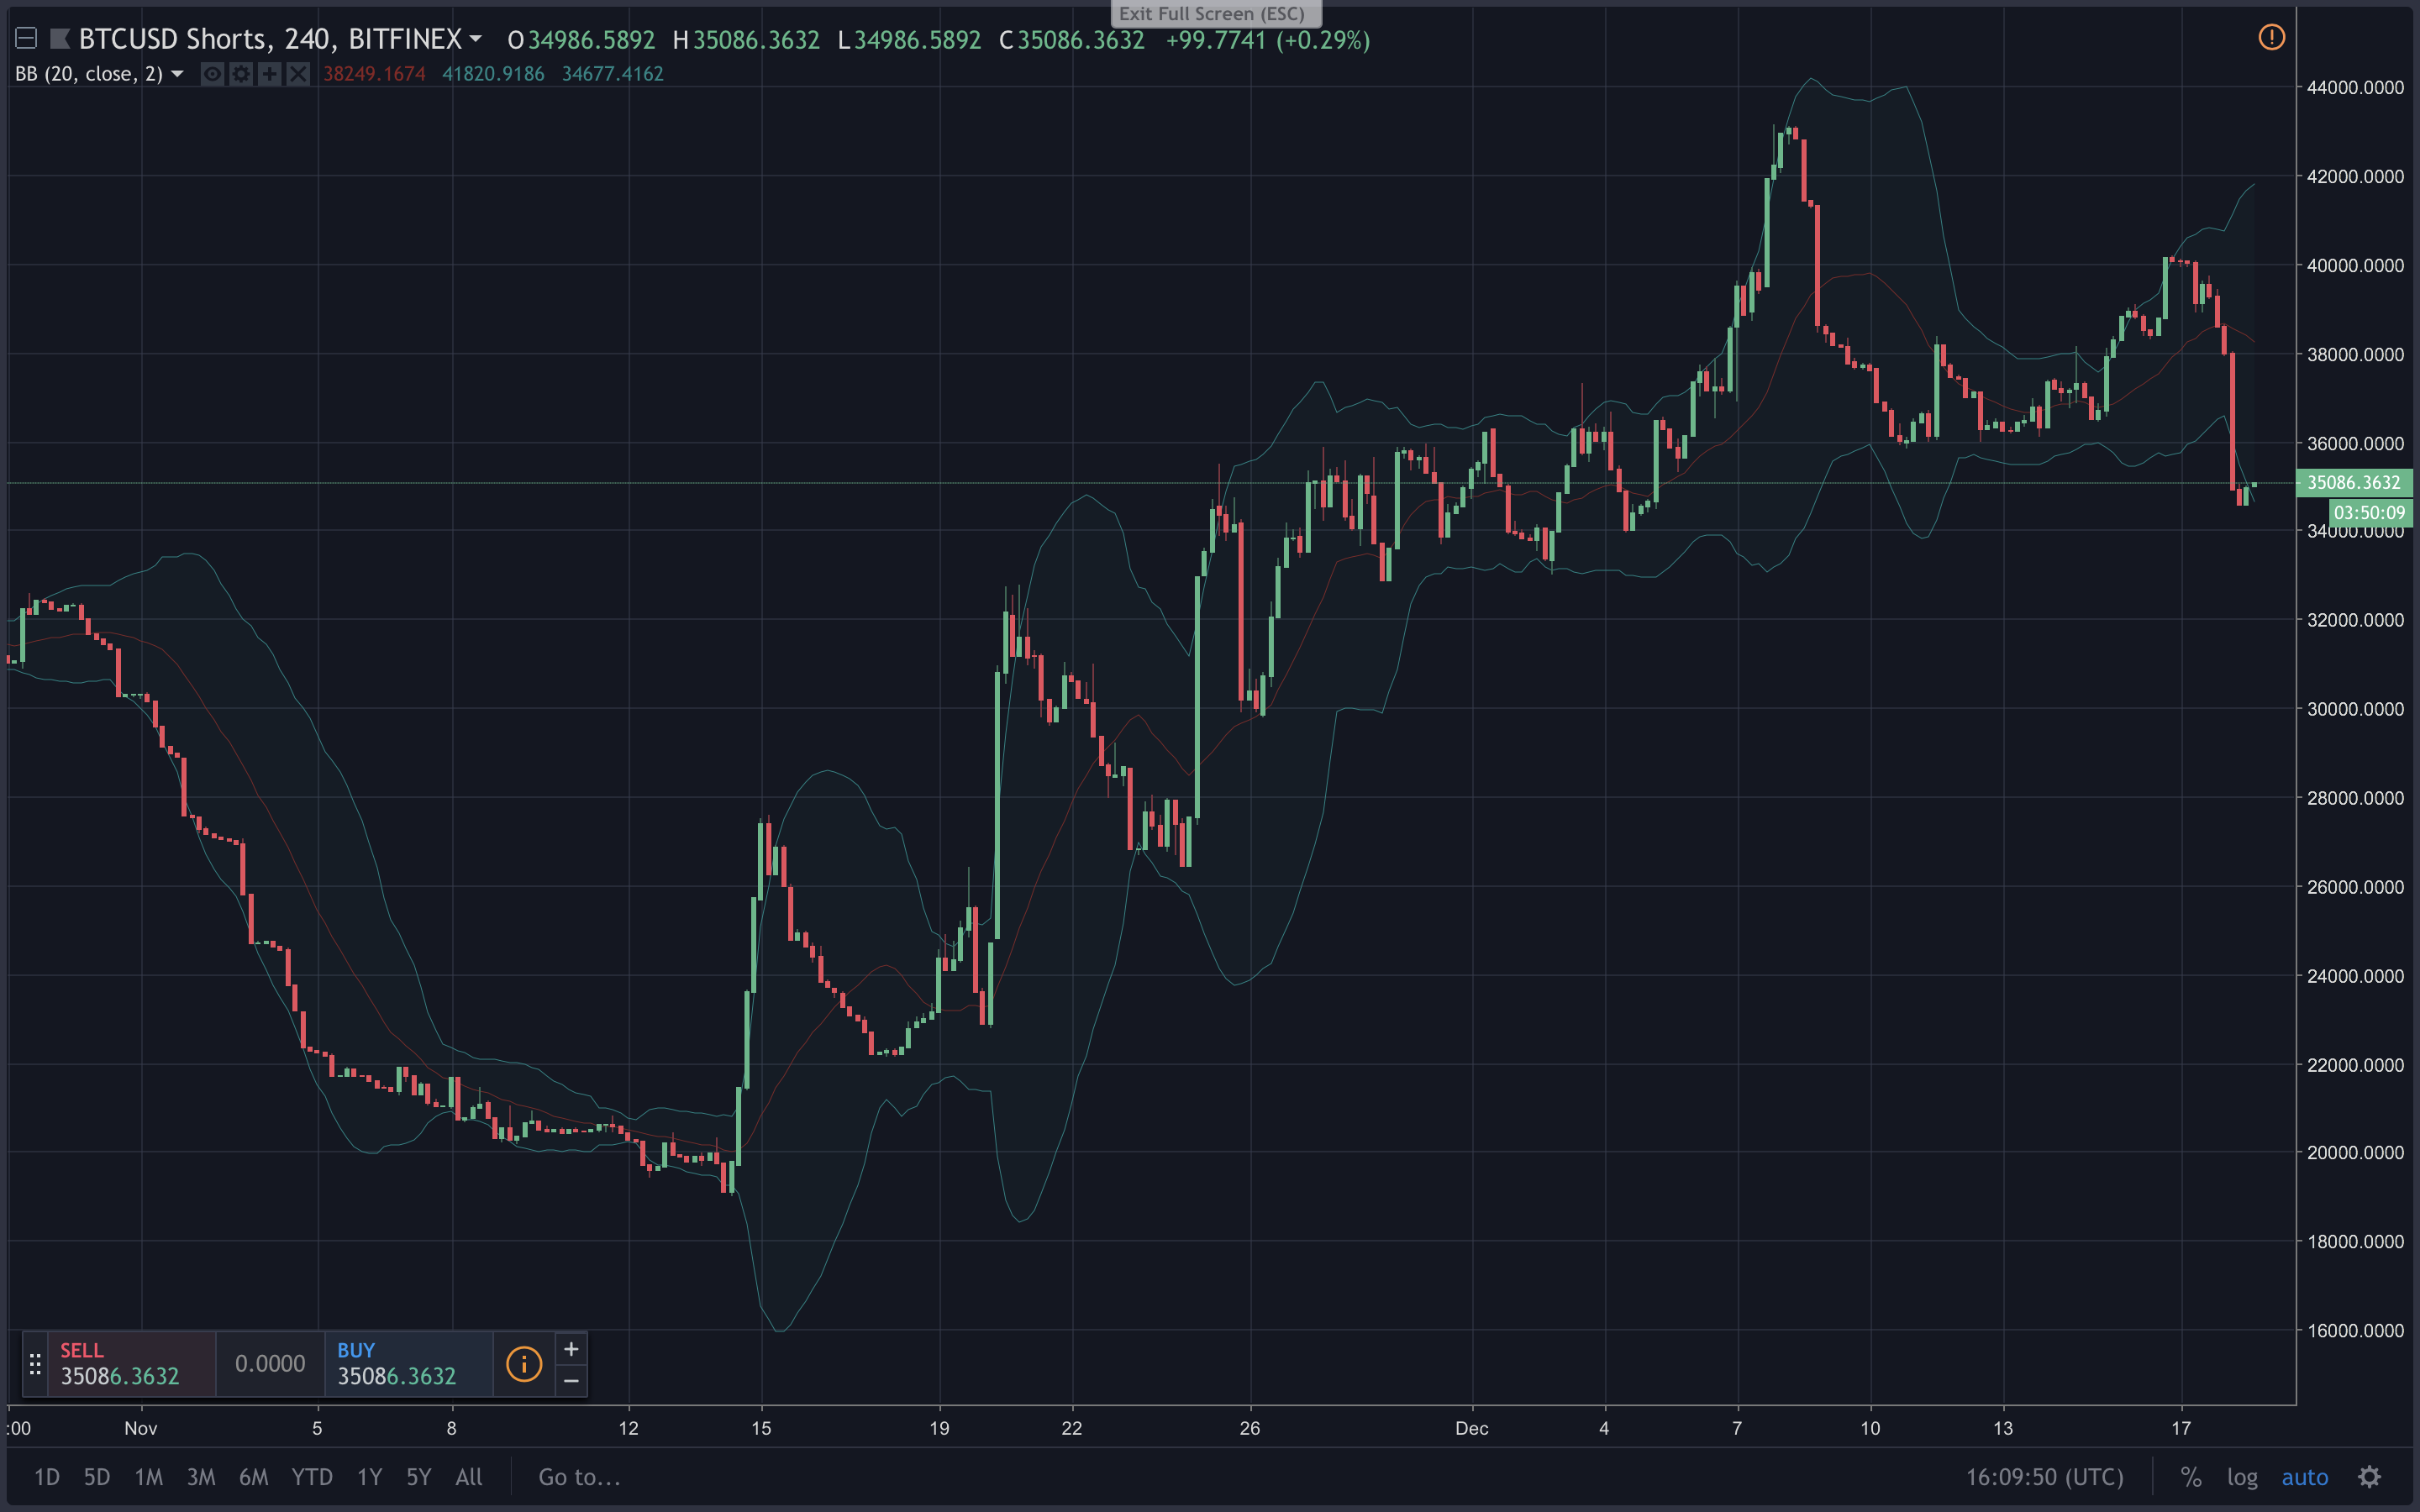Open the Go to... date picker
Image resolution: width=2420 pixels, height=1512 pixels.
(580, 1477)
